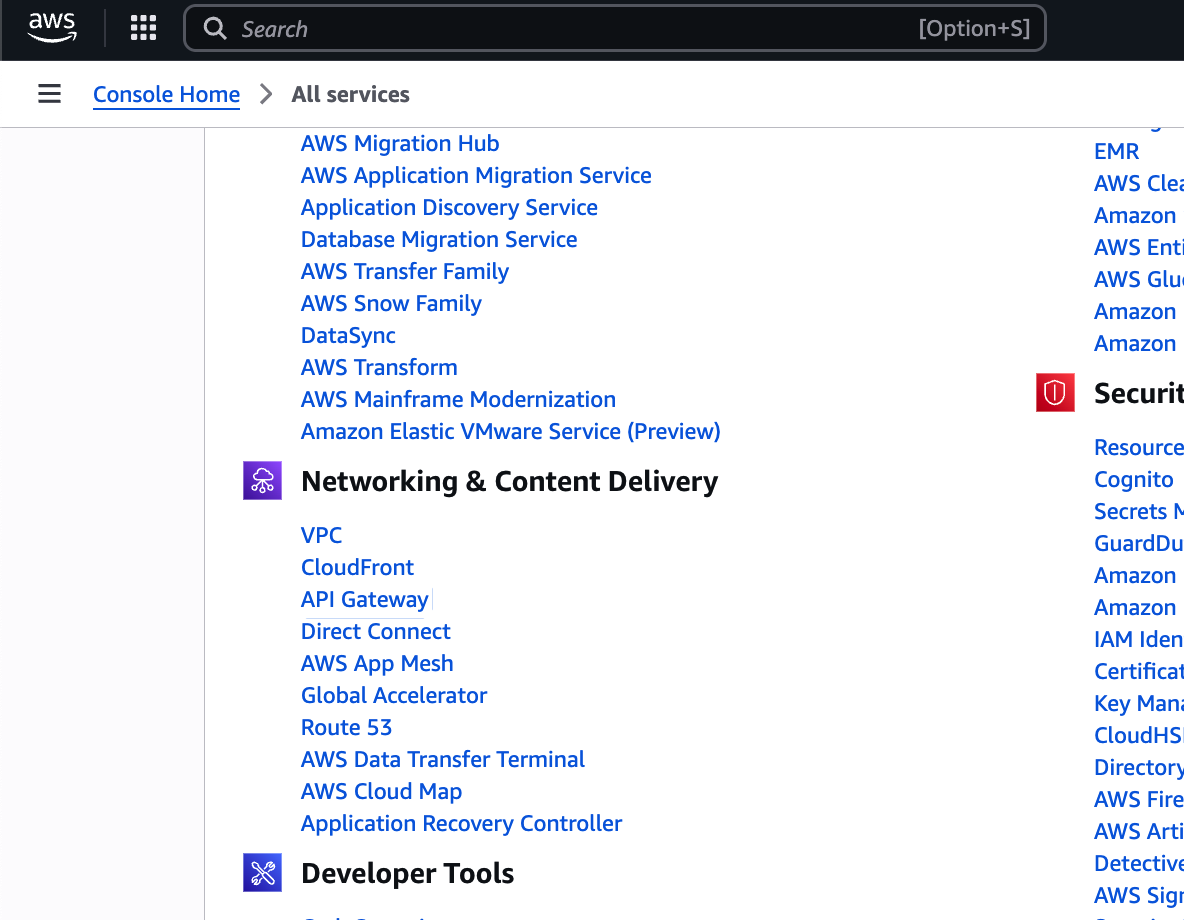
Task: Click the search magnifier icon
Action: pos(215,29)
